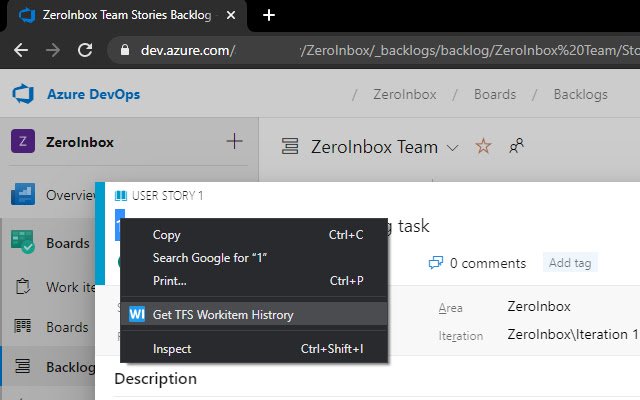This screenshot has width=640, height=400.
Task: Click the Area field value ZeroInbox
Action: (539, 306)
